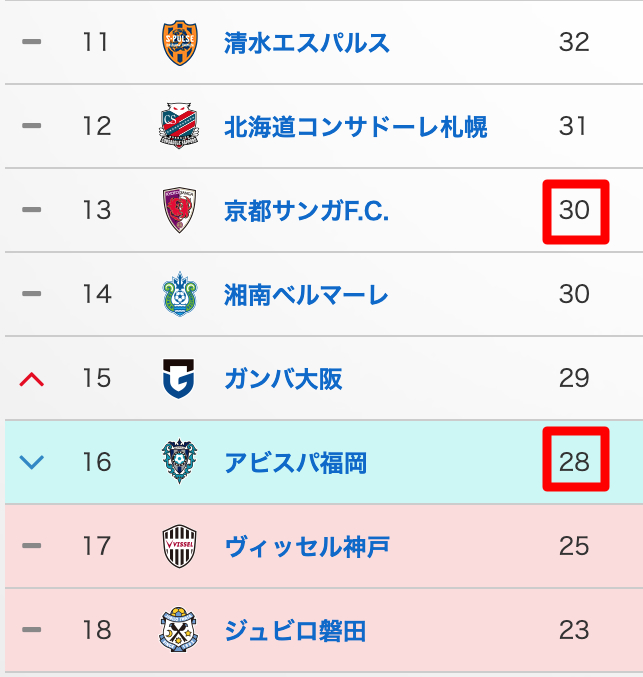Open the 京都サンガF.C. team link

pyautogui.click(x=306, y=211)
